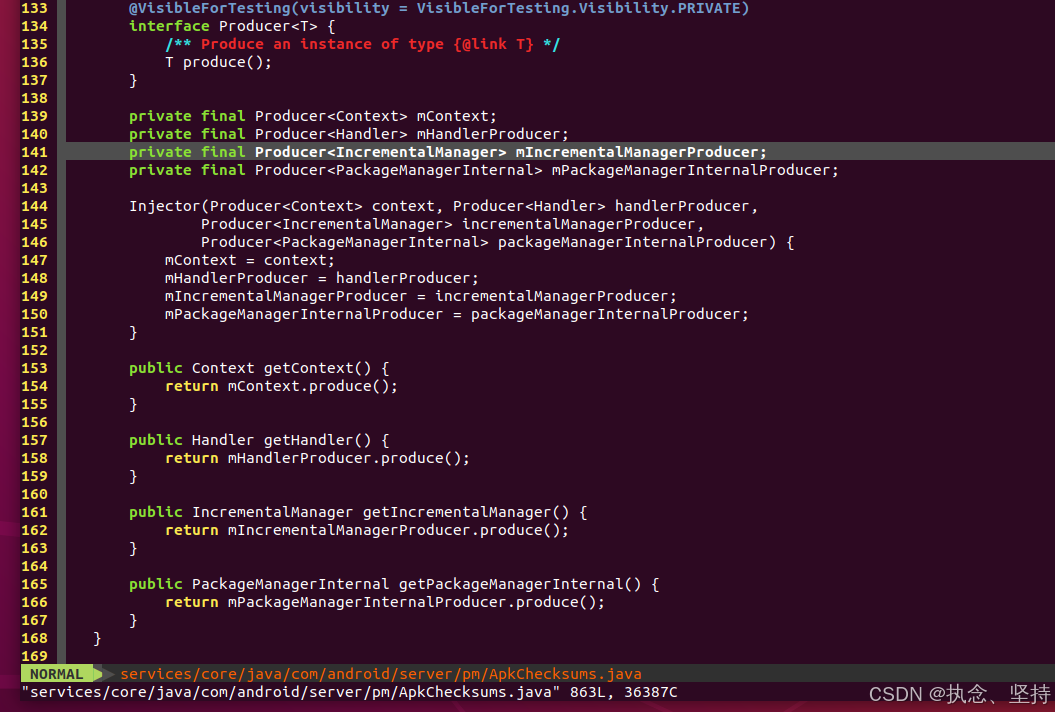
Task: Click 'mContext = context;' assignment
Action: (x=250, y=260)
